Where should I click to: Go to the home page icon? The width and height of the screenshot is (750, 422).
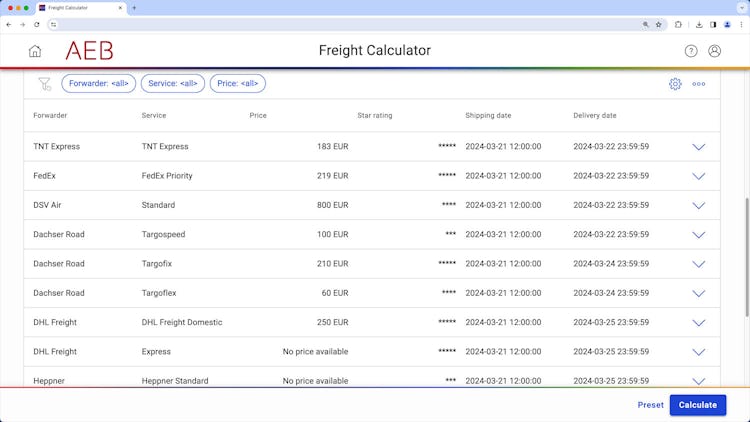[x=35, y=51]
